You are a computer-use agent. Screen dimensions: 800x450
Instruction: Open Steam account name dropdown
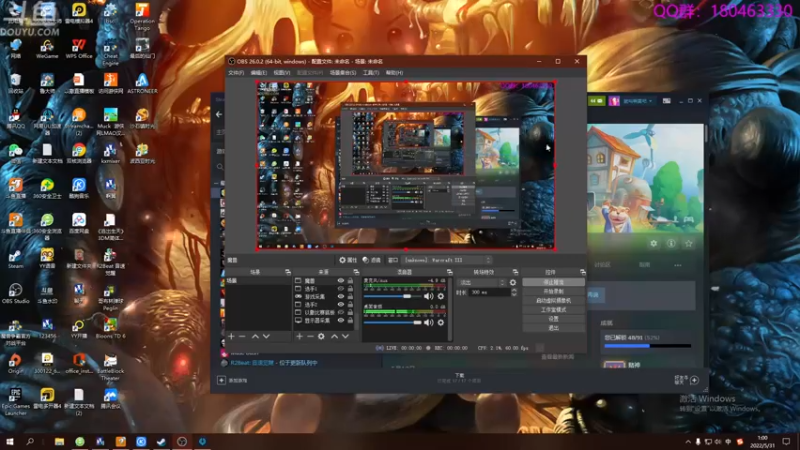[x=637, y=101]
